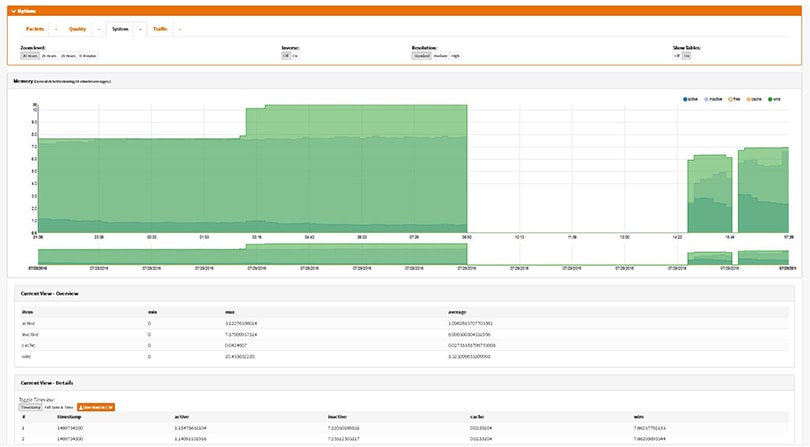The height and width of the screenshot is (447, 810).
Task: Open the Packets tab
Action: click(34, 29)
